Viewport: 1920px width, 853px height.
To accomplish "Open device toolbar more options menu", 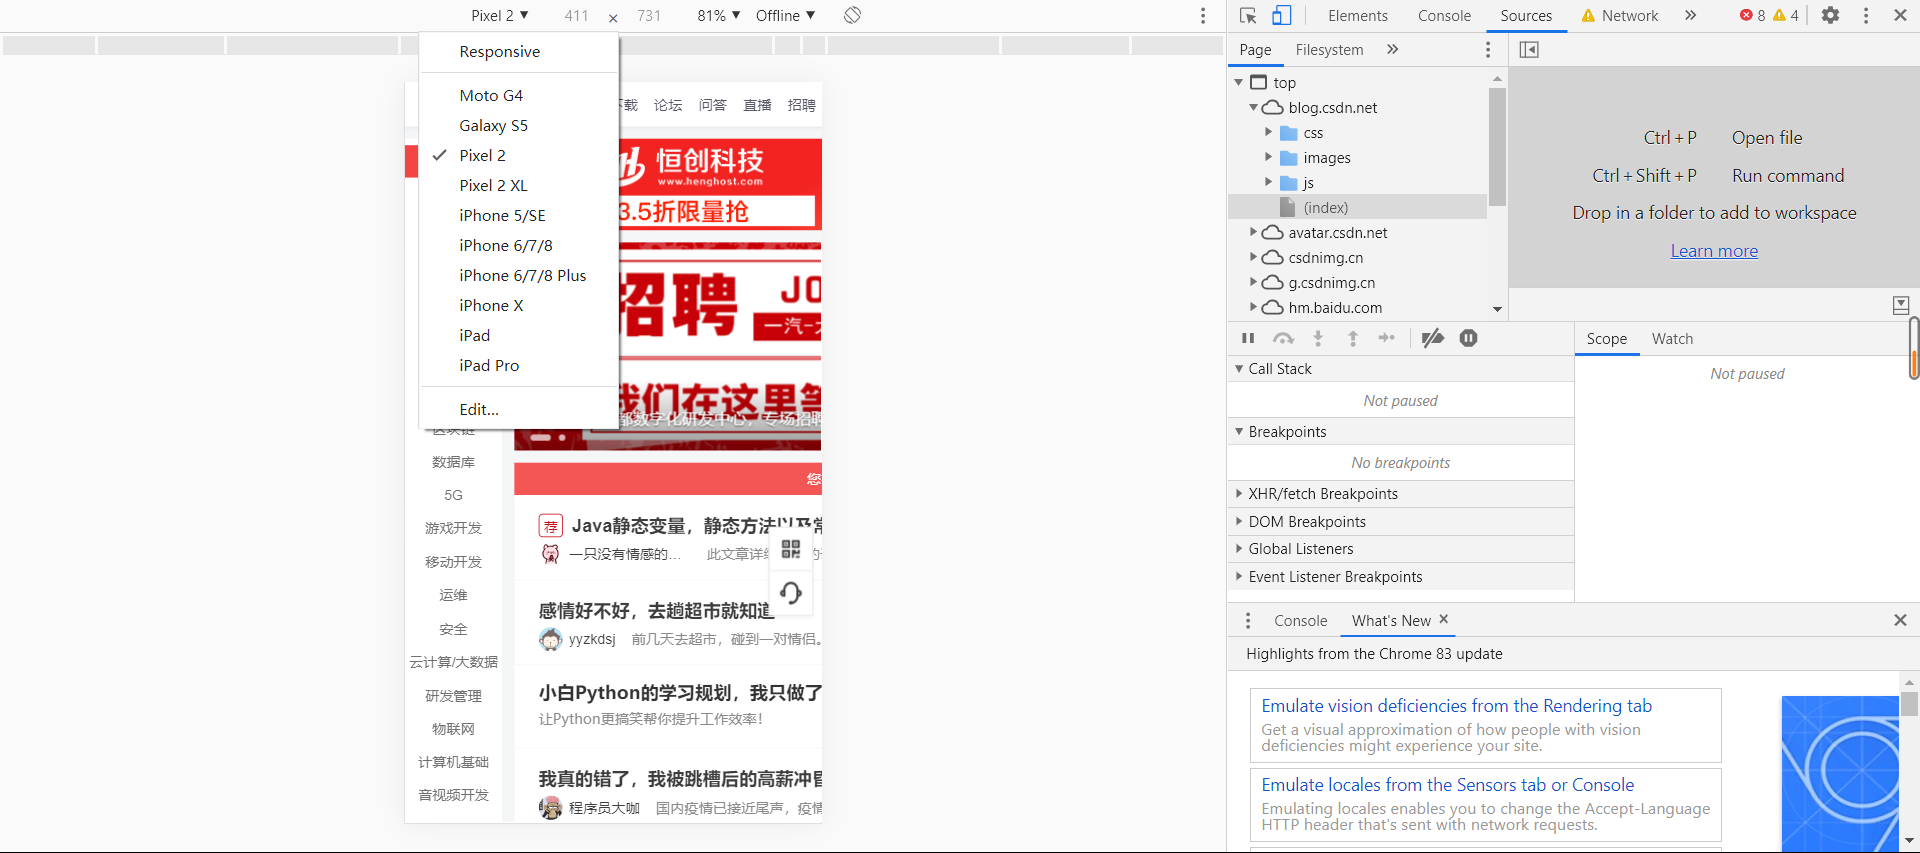I will coord(1203,15).
